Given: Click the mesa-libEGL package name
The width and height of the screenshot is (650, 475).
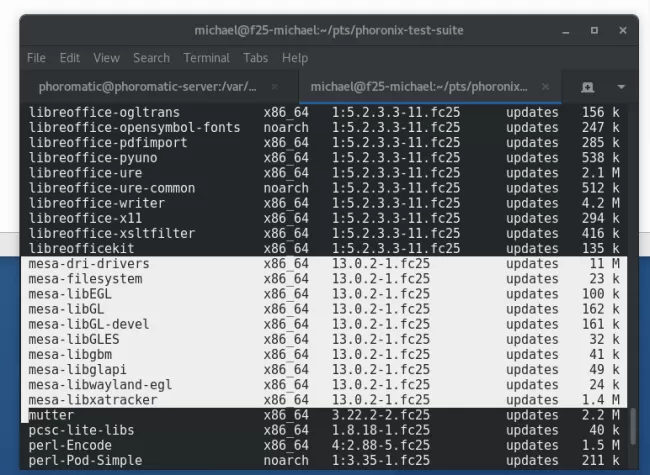Looking at the screenshot, I should pyautogui.click(x=70, y=294).
